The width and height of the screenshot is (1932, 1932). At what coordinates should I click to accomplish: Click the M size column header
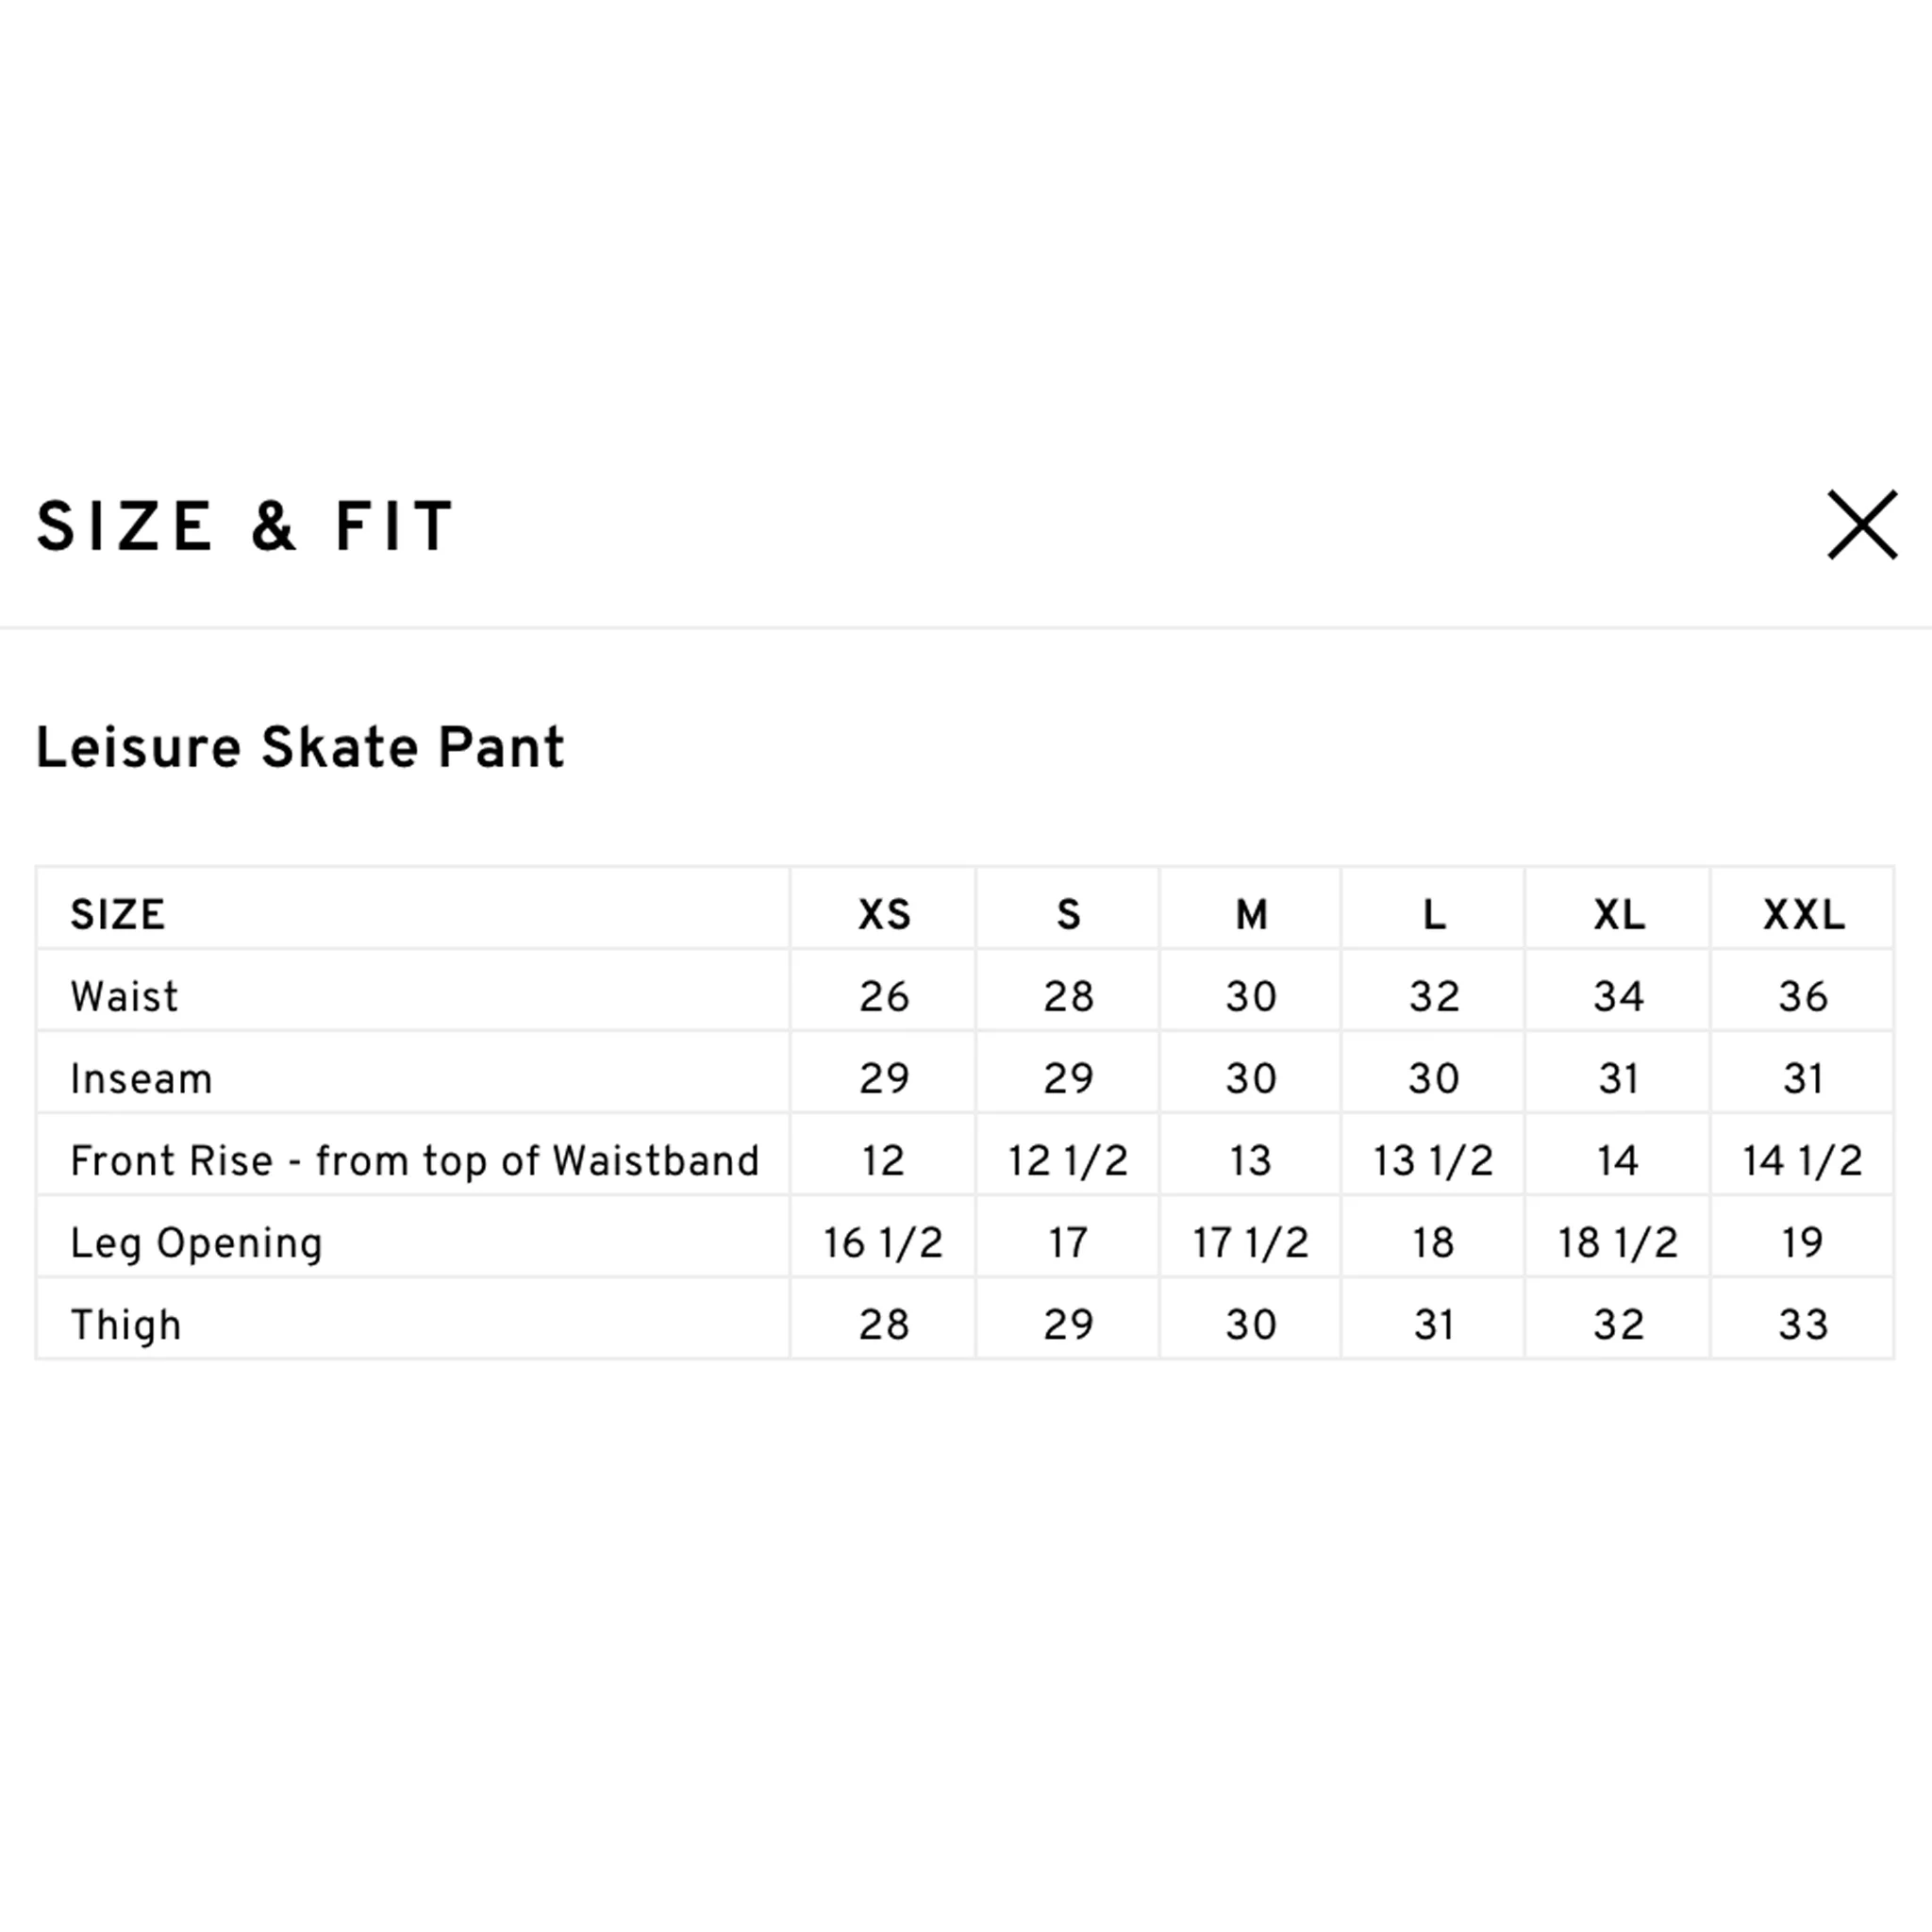[1251, 915]
